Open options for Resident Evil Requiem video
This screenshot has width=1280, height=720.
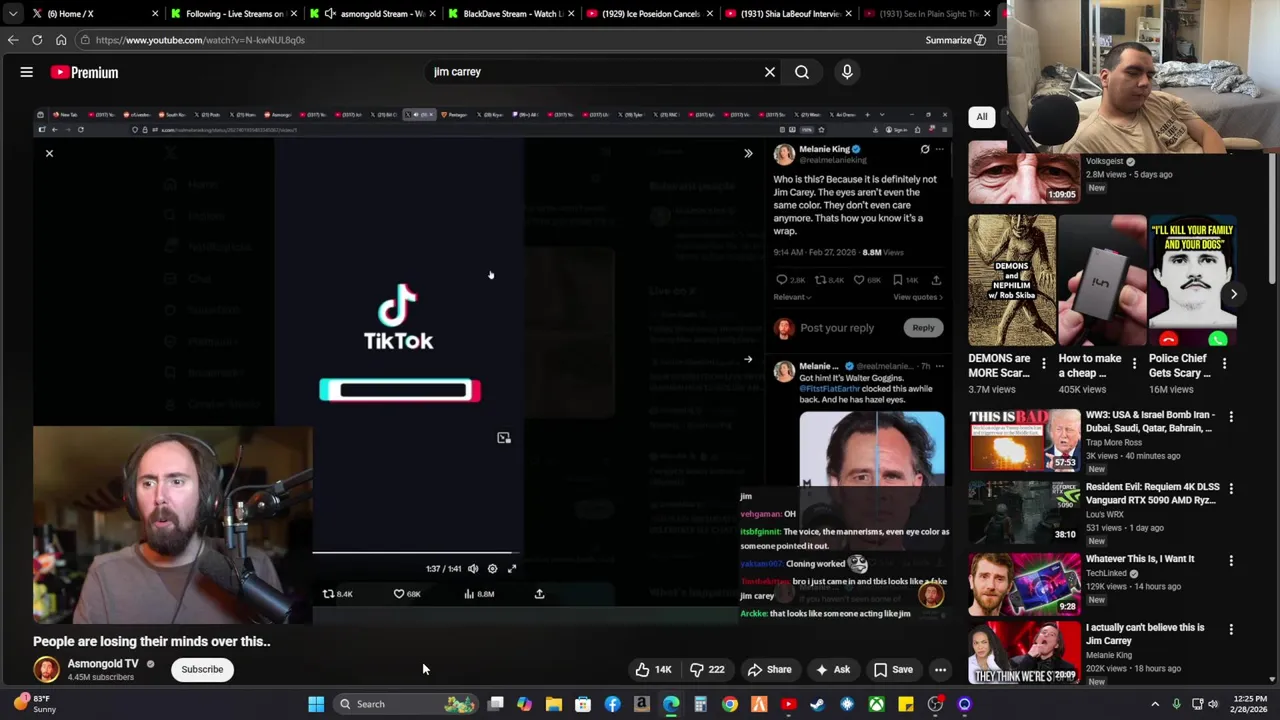[1231, 489]
